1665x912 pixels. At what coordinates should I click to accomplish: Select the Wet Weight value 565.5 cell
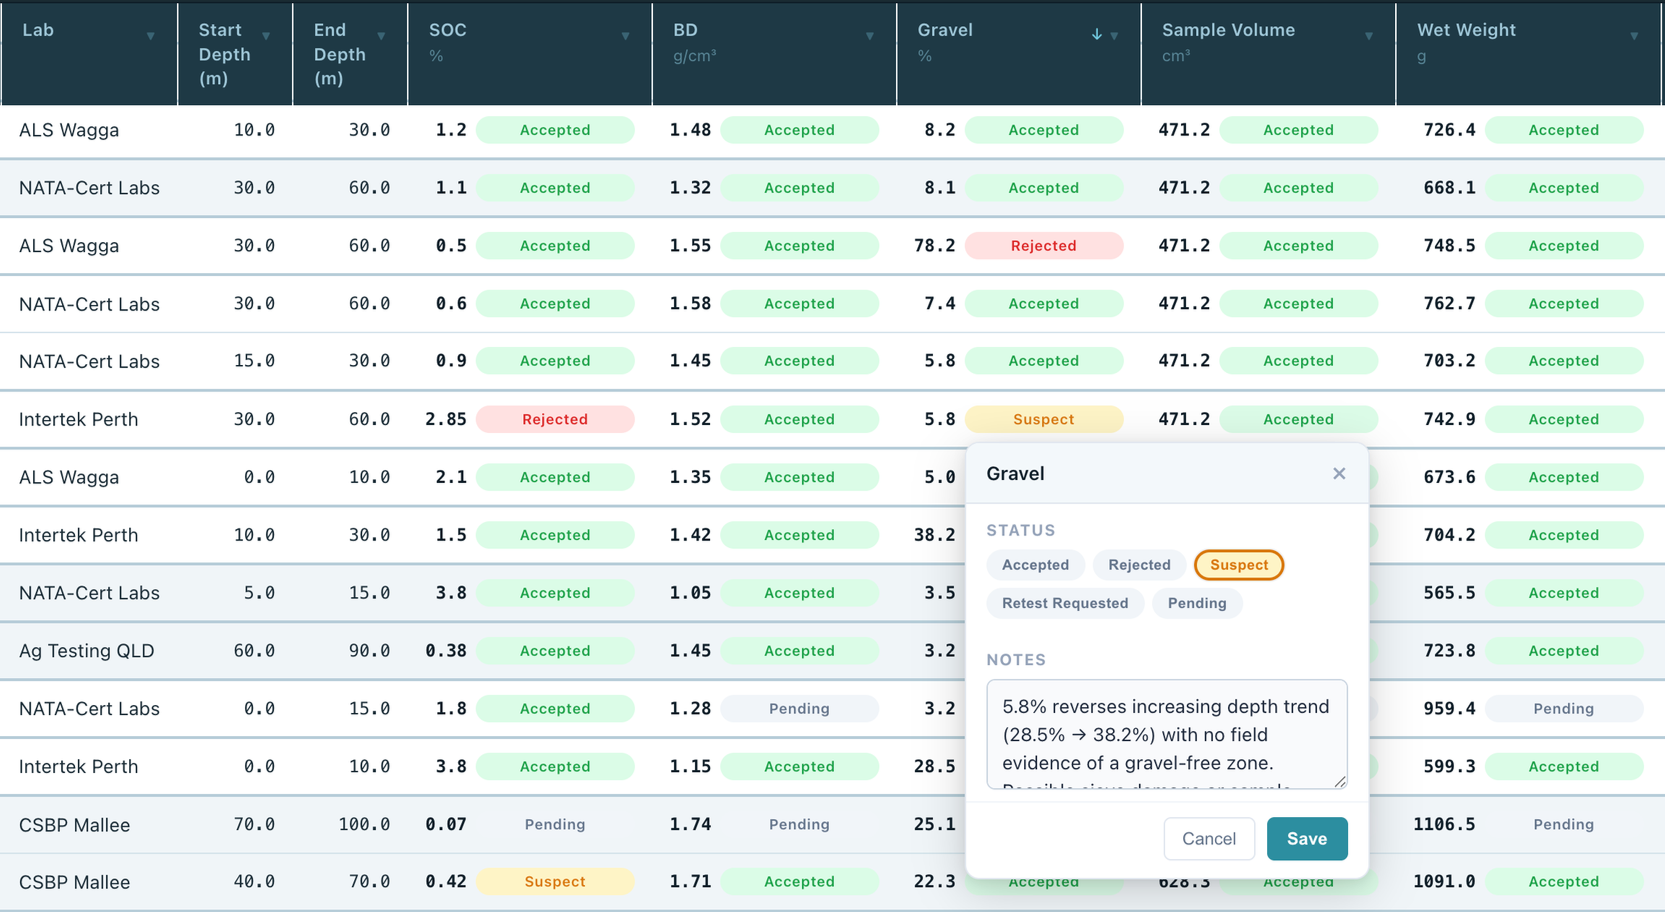[x=1449, y=593]
